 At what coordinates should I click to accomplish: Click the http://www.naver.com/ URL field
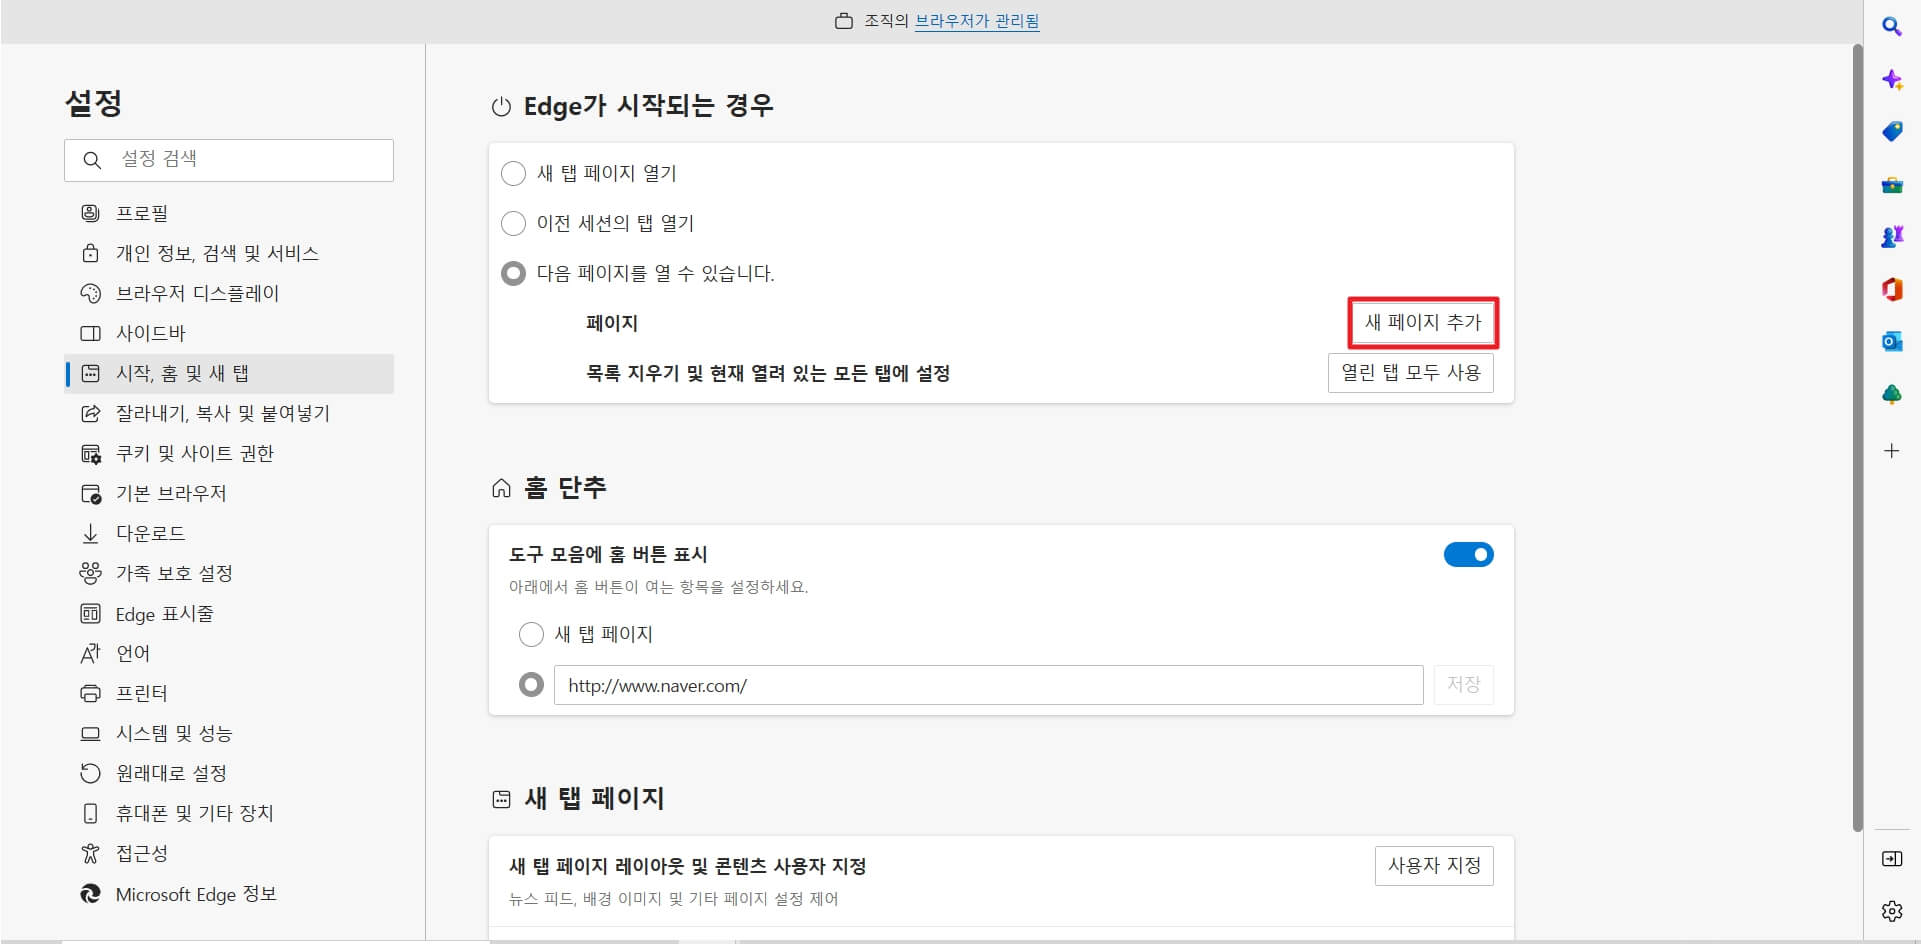coord(989,685)
